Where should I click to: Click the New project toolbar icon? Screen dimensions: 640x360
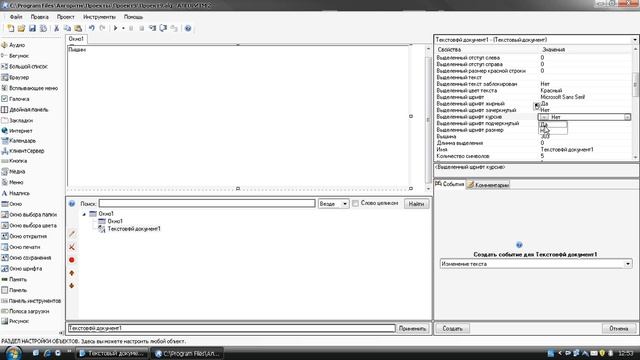point(11,28)
